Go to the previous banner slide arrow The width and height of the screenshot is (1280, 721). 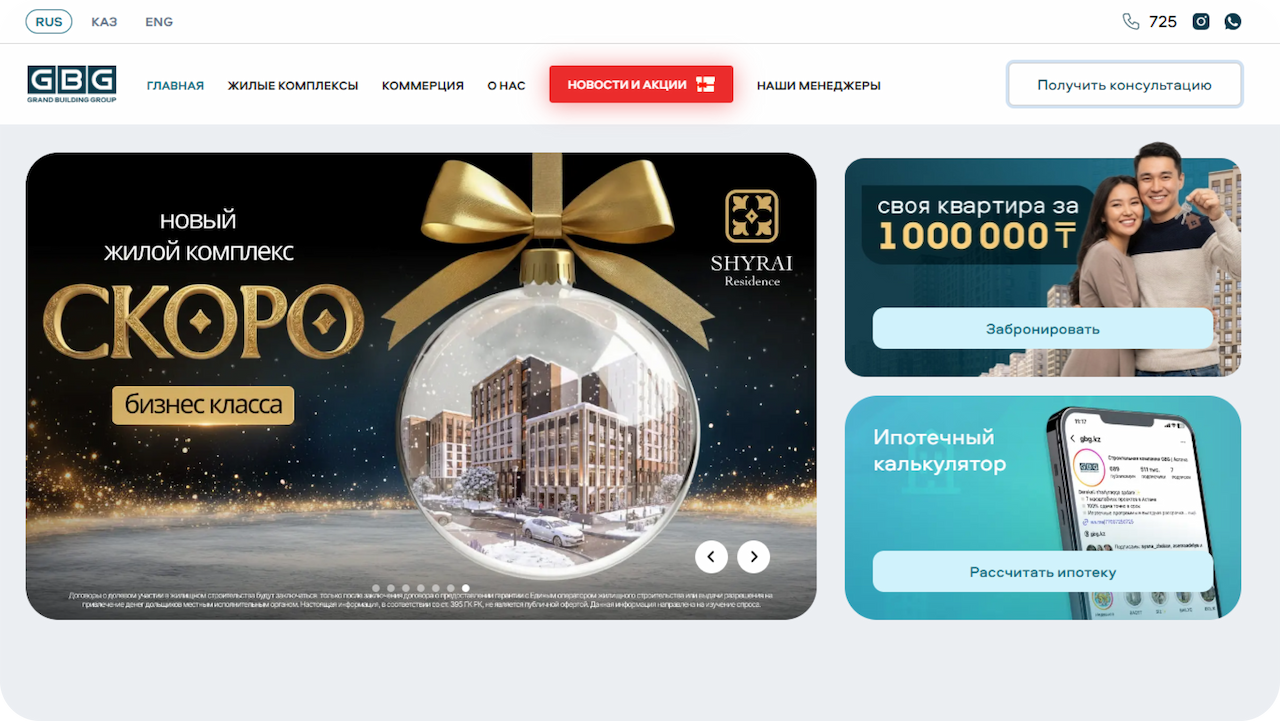point(711,556)
